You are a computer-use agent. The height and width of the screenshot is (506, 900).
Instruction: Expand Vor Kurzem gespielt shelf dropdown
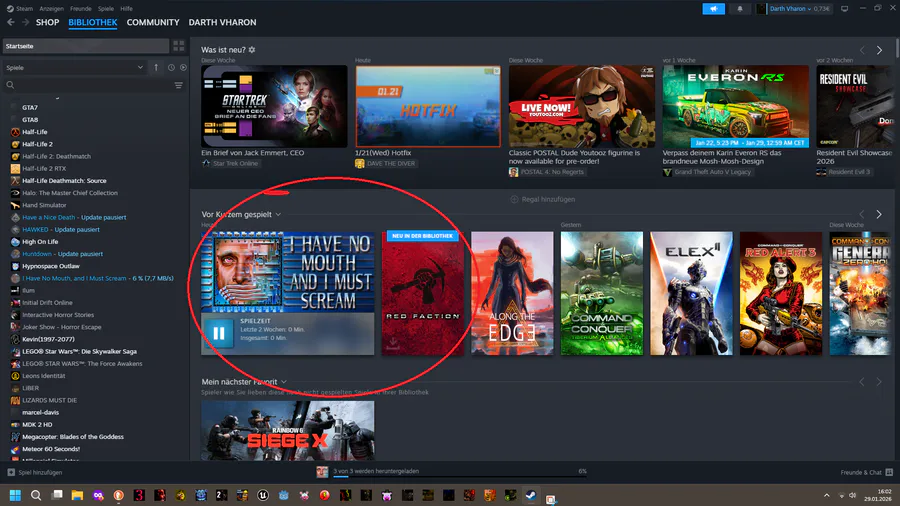(278, 215)
